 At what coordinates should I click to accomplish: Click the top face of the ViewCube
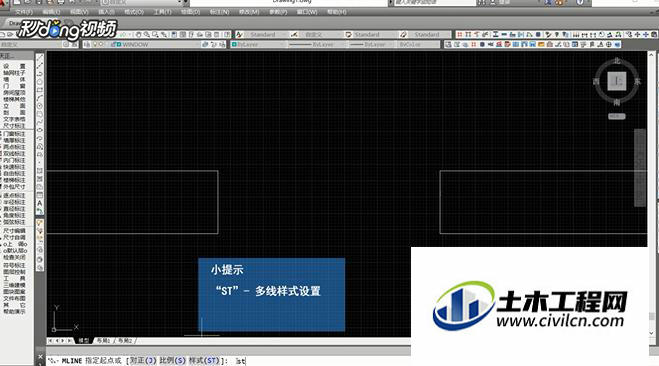617,81
